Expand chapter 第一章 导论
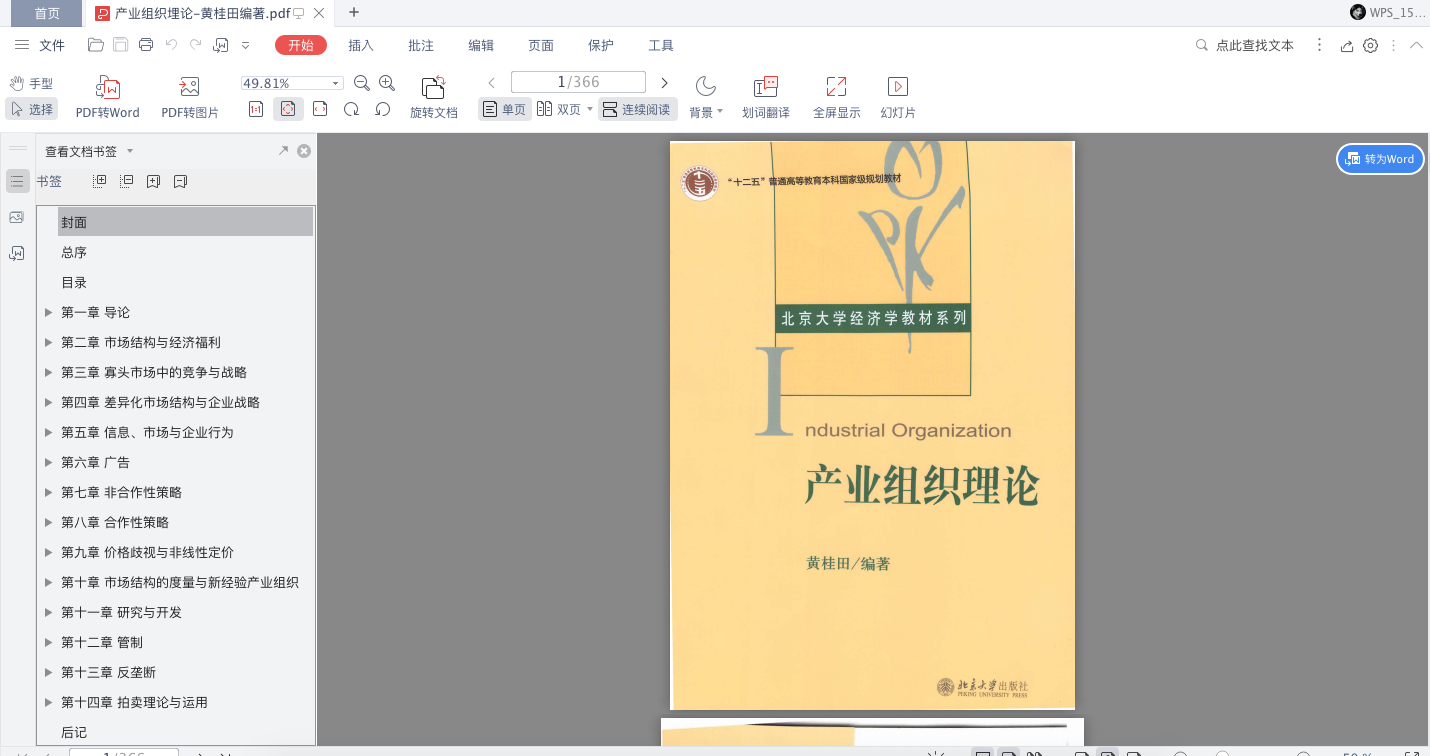The height and width of the screenshot is (756, 1430). [x=48, y=312]
